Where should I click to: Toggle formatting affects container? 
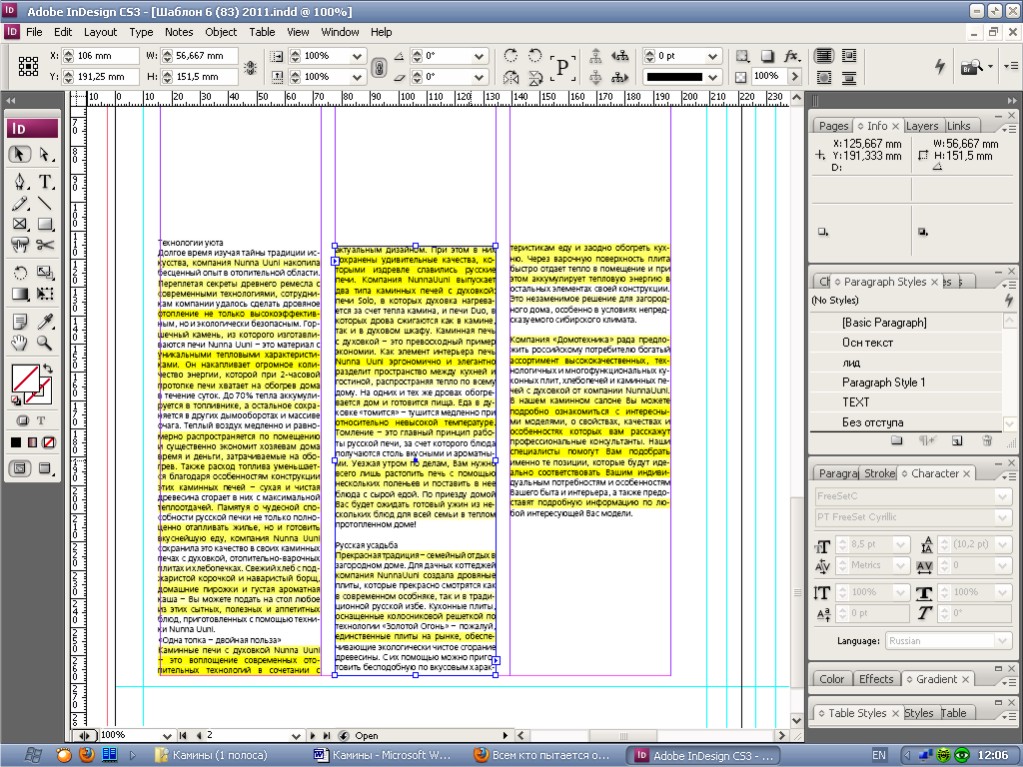click(x=23, y=421)
